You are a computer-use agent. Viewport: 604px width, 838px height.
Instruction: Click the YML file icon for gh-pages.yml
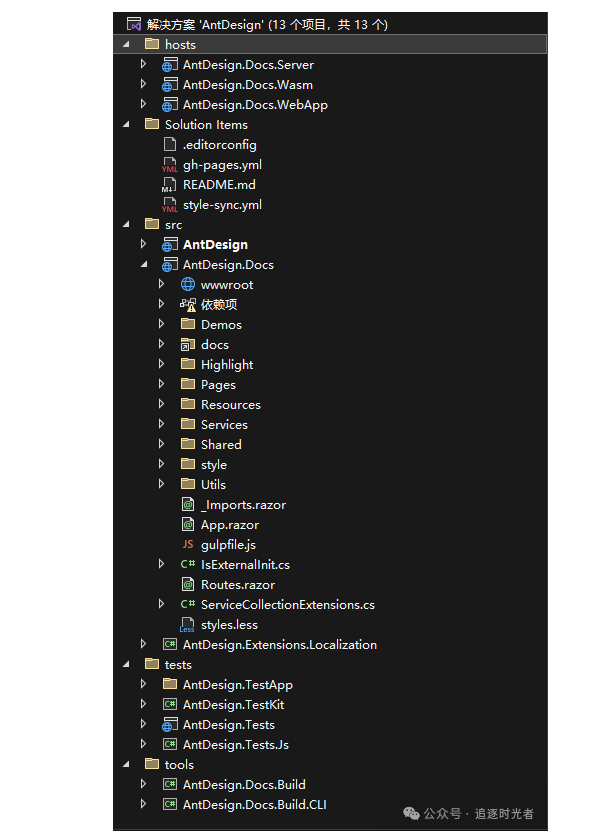tap(169, 165)
